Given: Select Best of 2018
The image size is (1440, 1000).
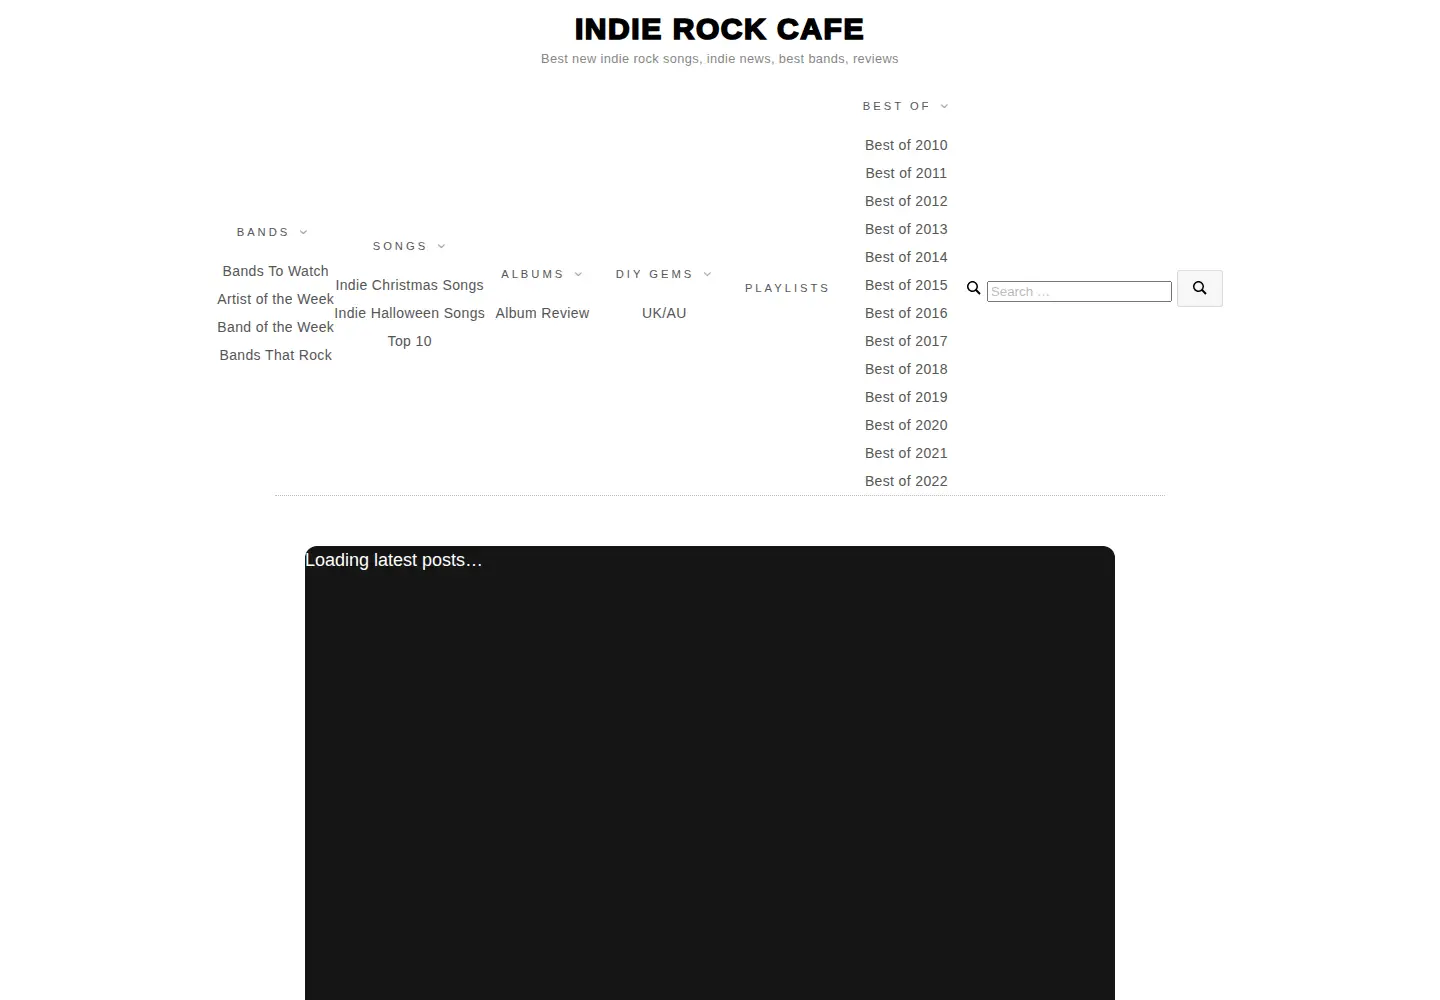Looking at the screenshot, I should click(x=906, y=369).
